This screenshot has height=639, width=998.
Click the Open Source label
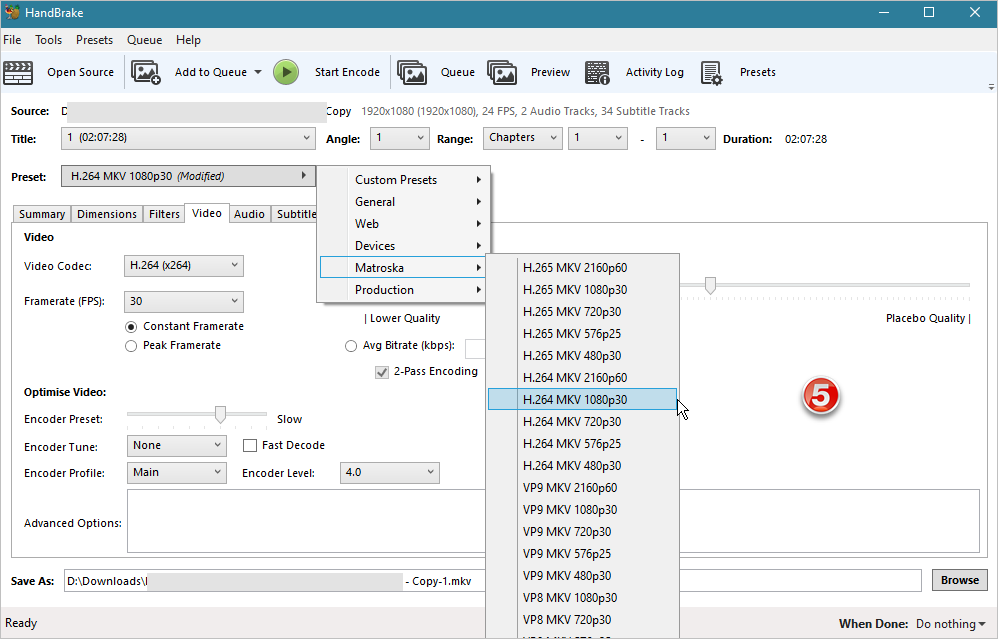tap(80, 73)
